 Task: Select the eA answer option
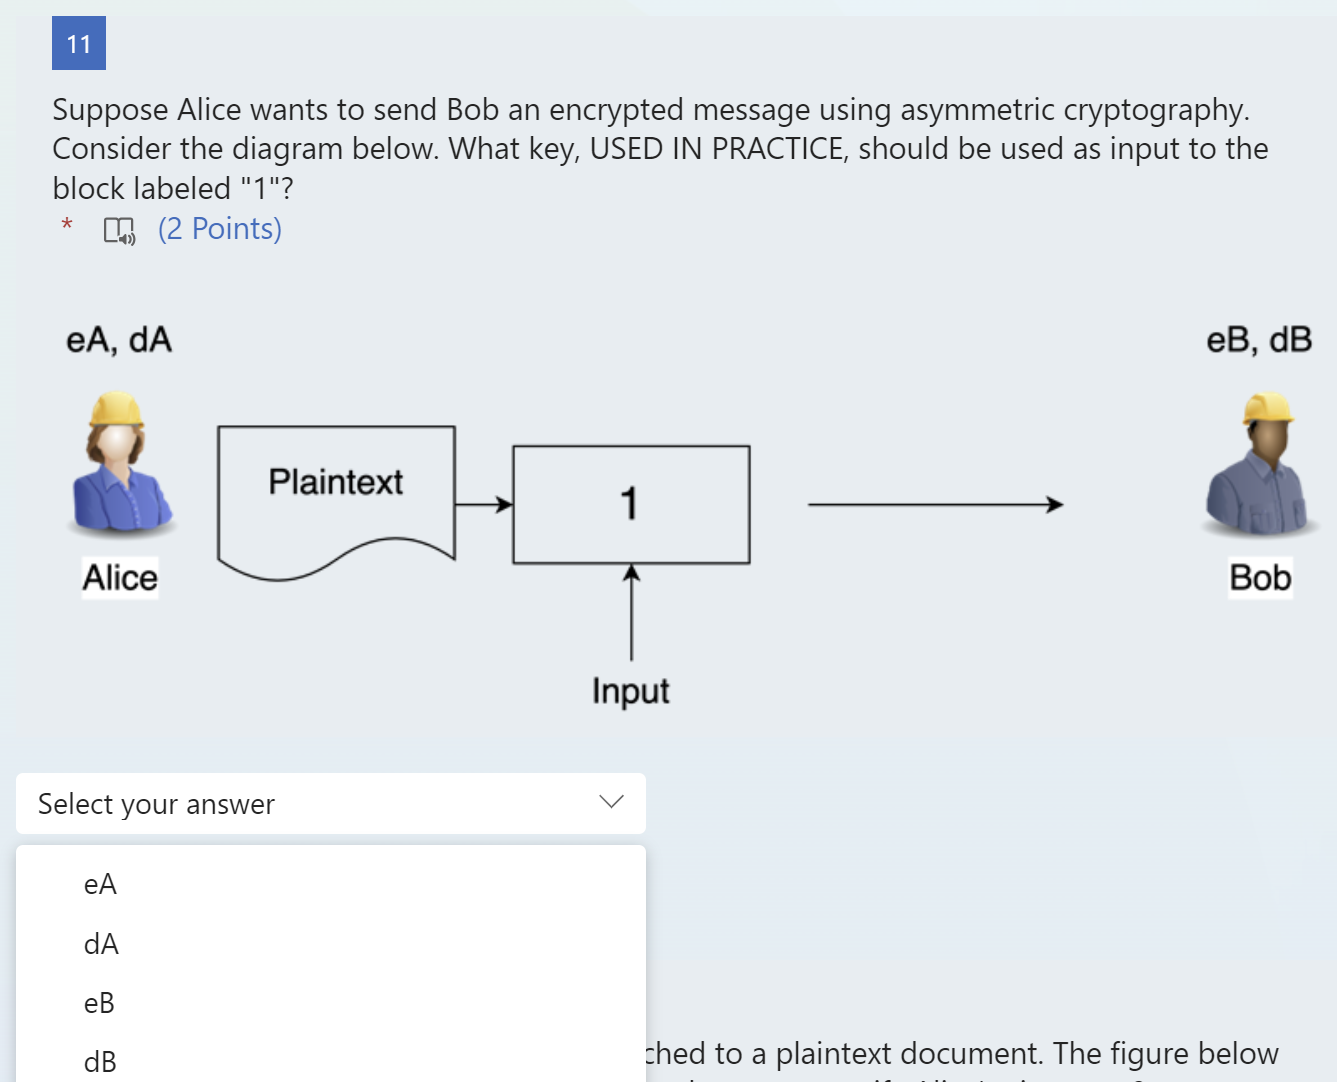click(100, 884)
